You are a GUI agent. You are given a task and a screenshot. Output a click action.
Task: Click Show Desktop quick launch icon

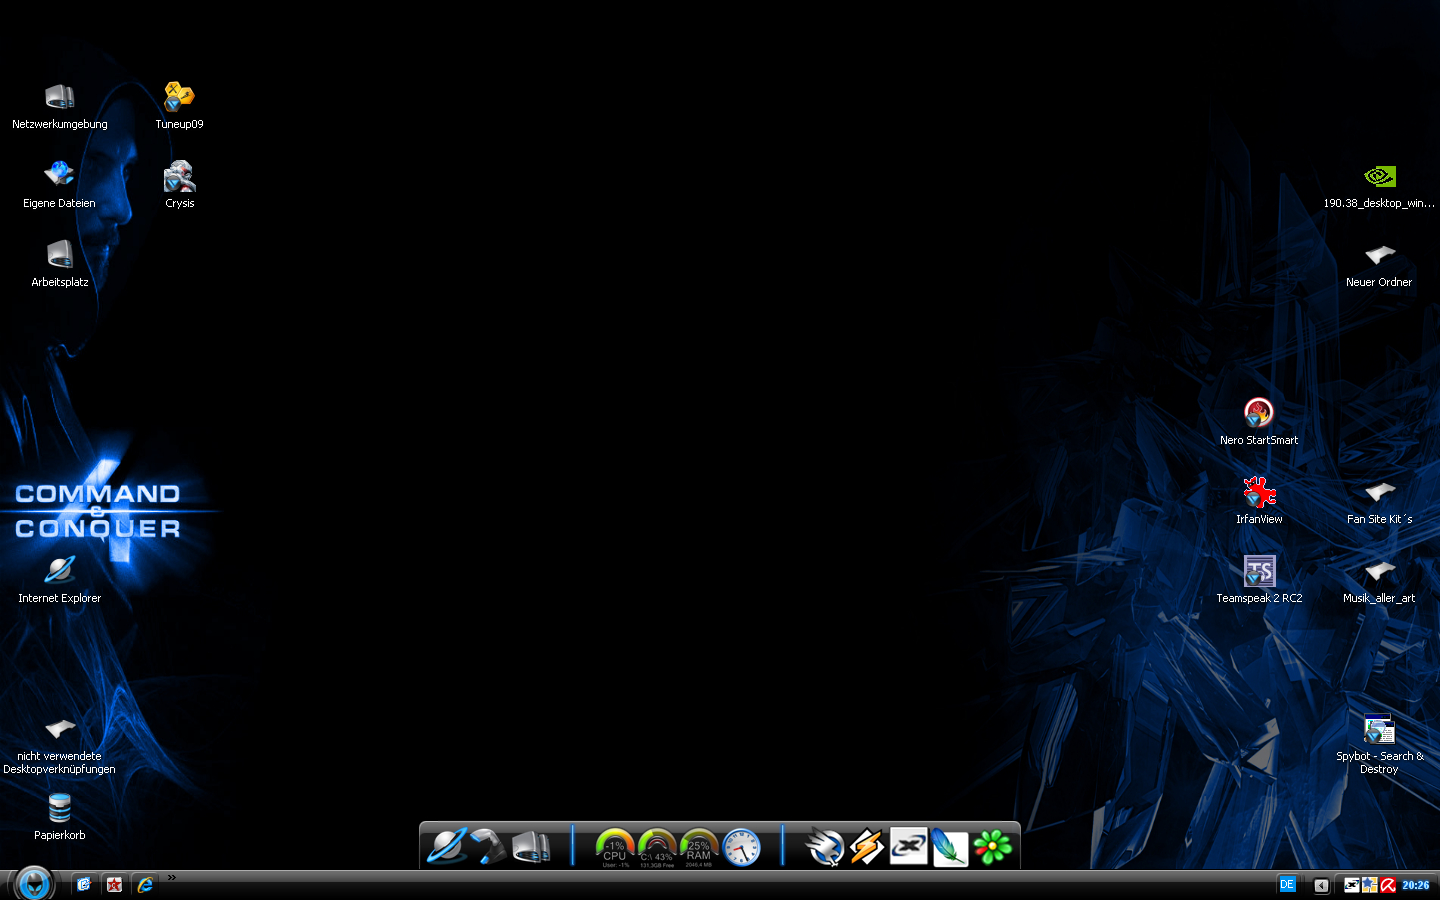coord(84,885)
